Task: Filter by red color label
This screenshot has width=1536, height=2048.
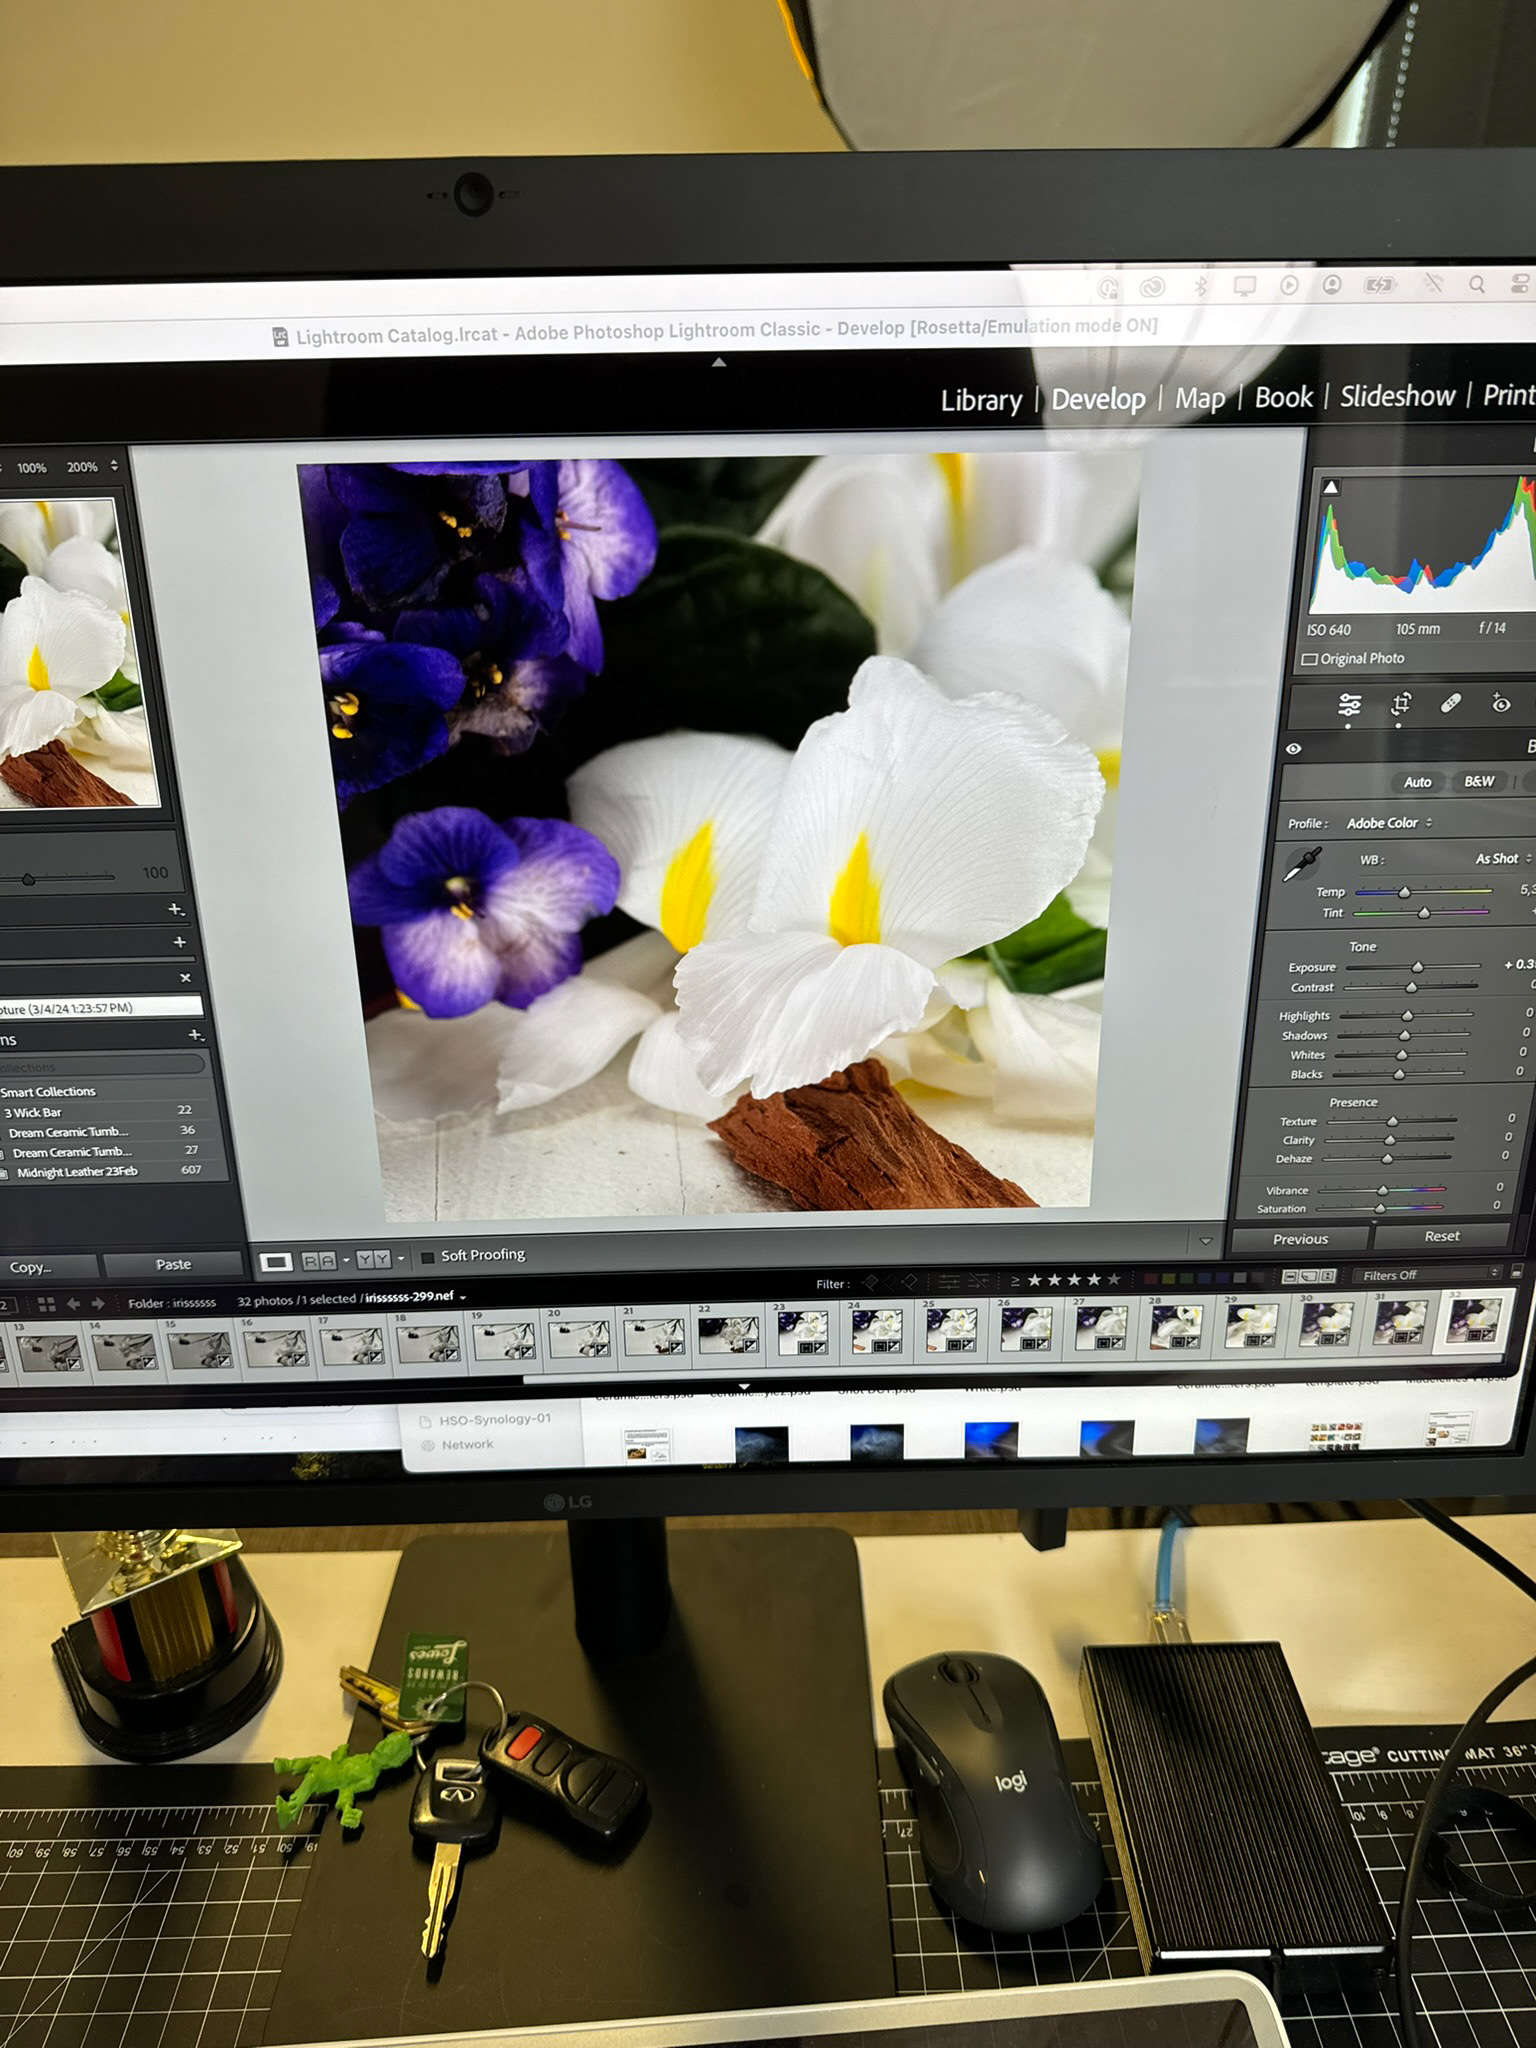Action: click(1149, 1279)
